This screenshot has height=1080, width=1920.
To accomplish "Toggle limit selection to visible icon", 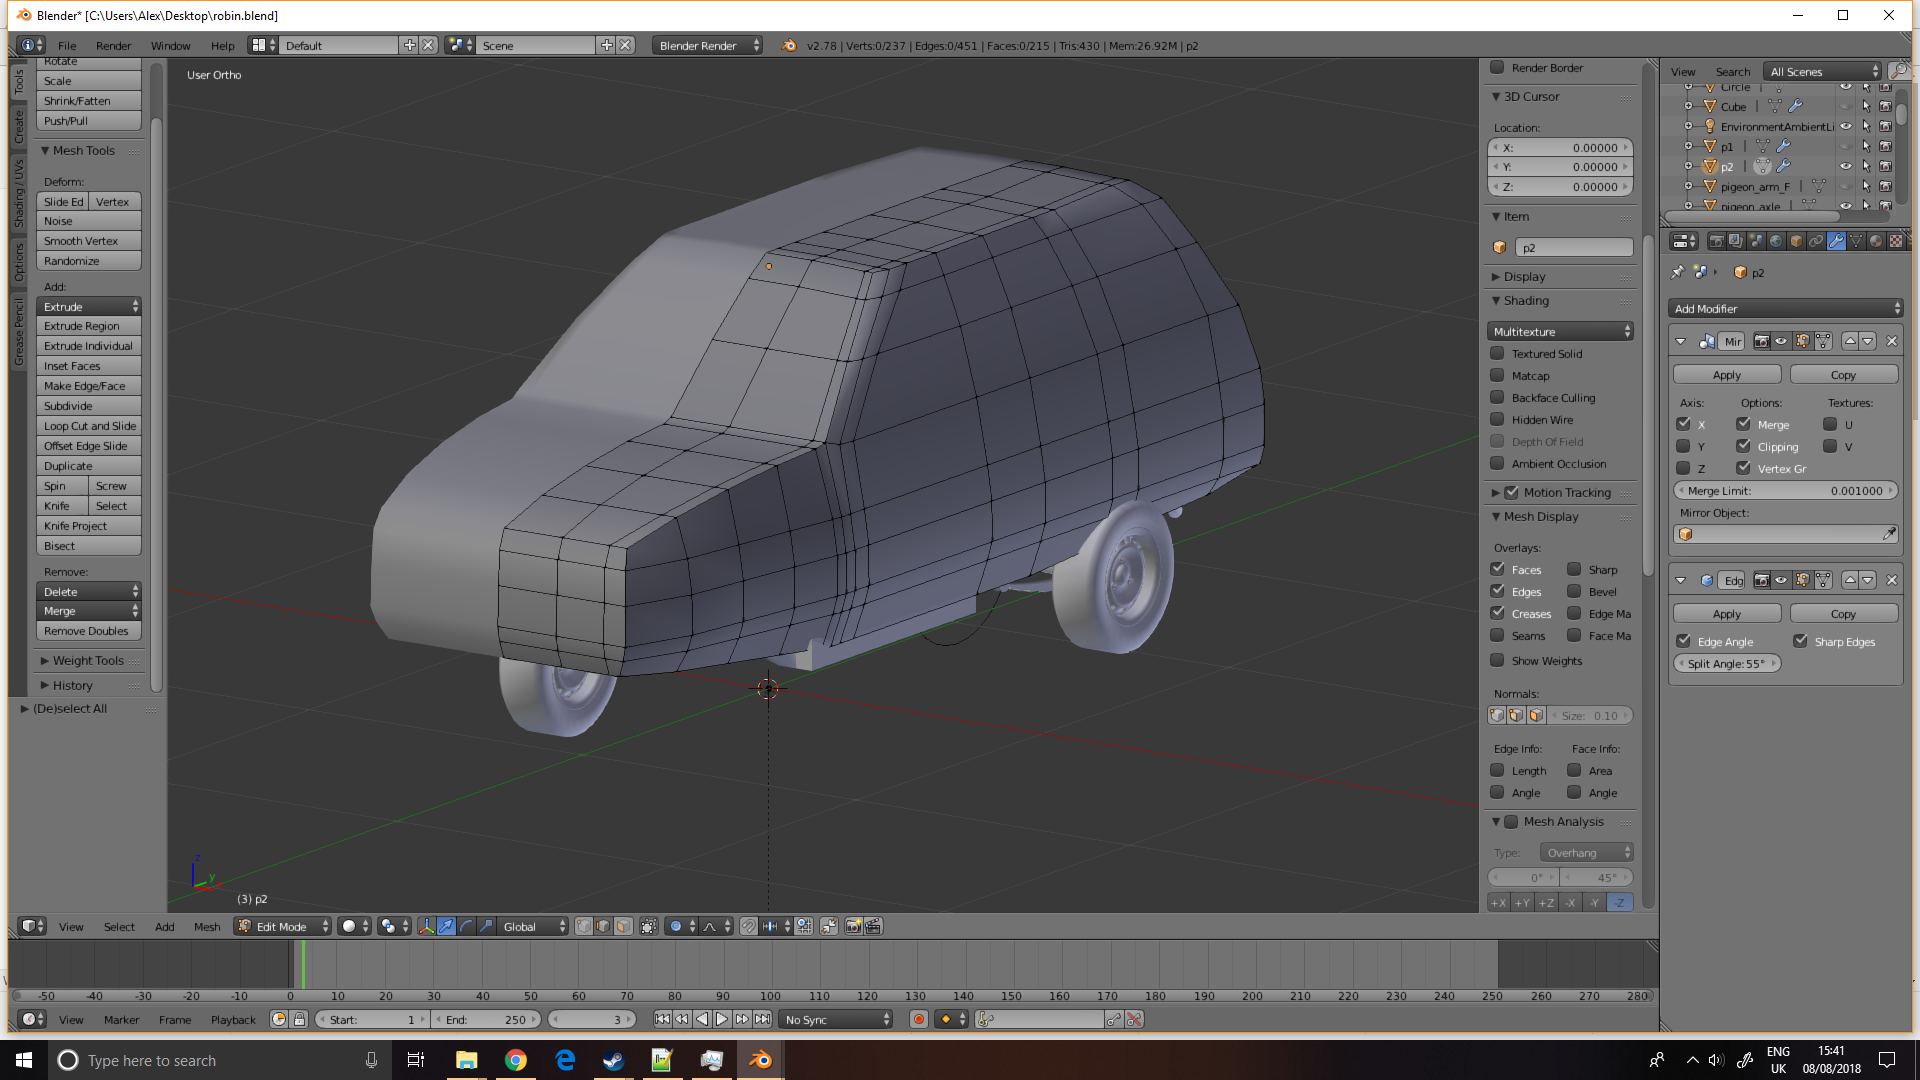I will coord(648,926).
